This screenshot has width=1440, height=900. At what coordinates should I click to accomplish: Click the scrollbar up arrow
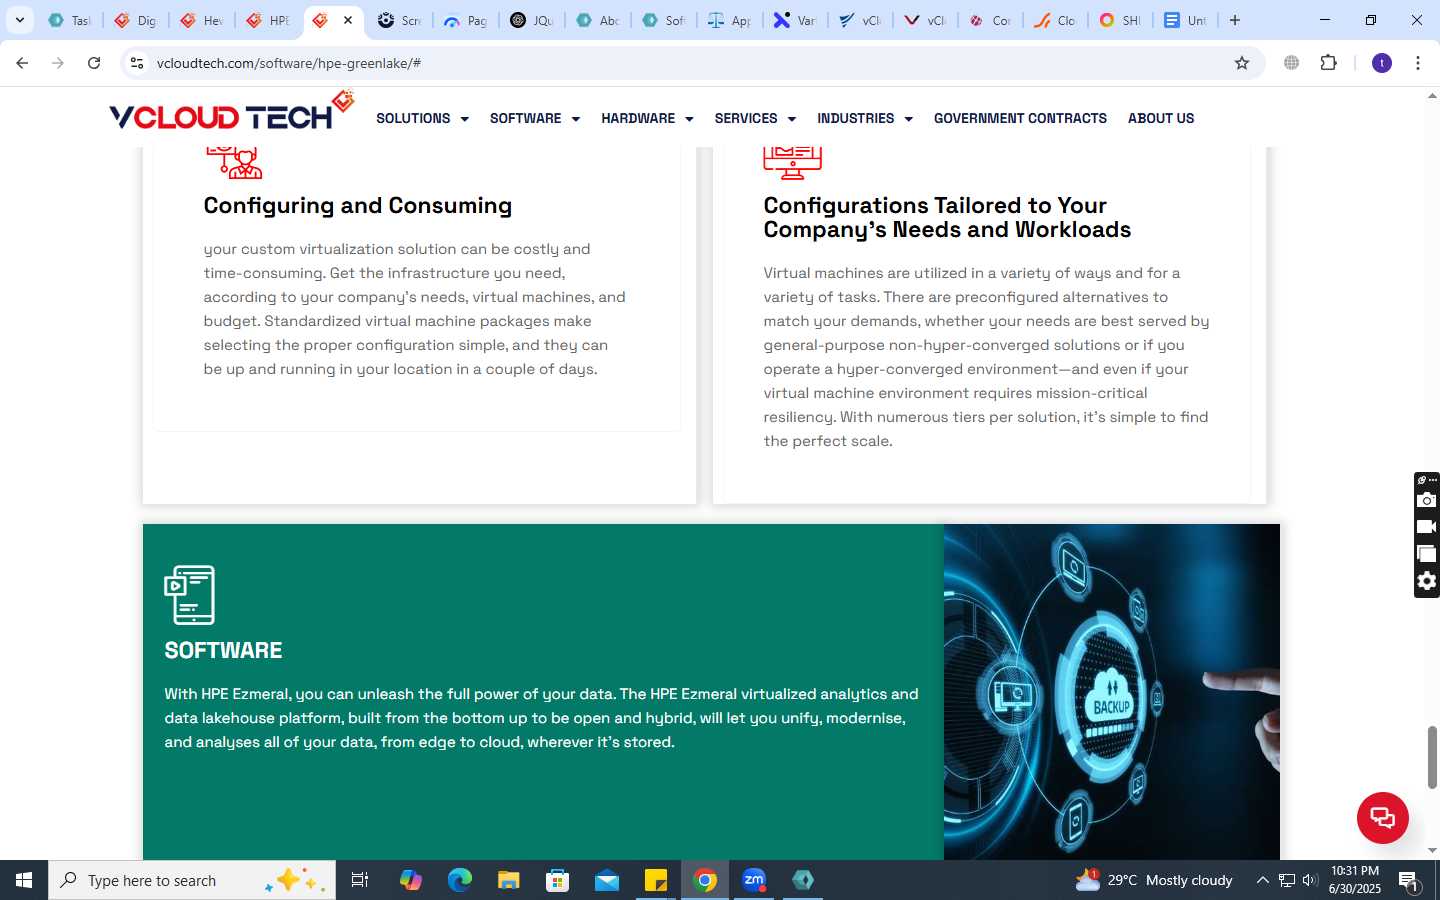1432,96
